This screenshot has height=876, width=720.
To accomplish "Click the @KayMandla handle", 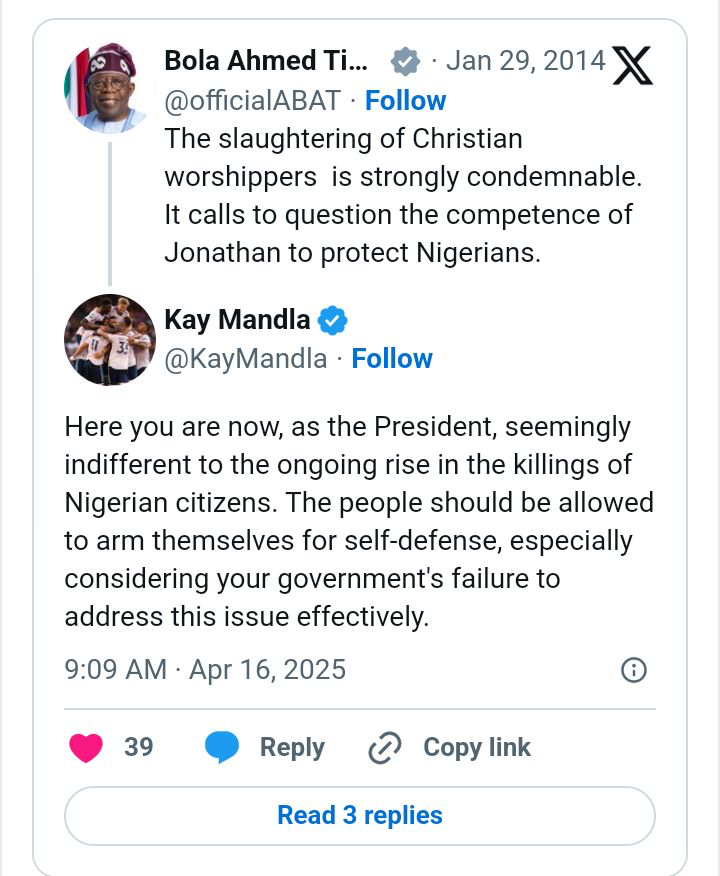I will [245, 359].
